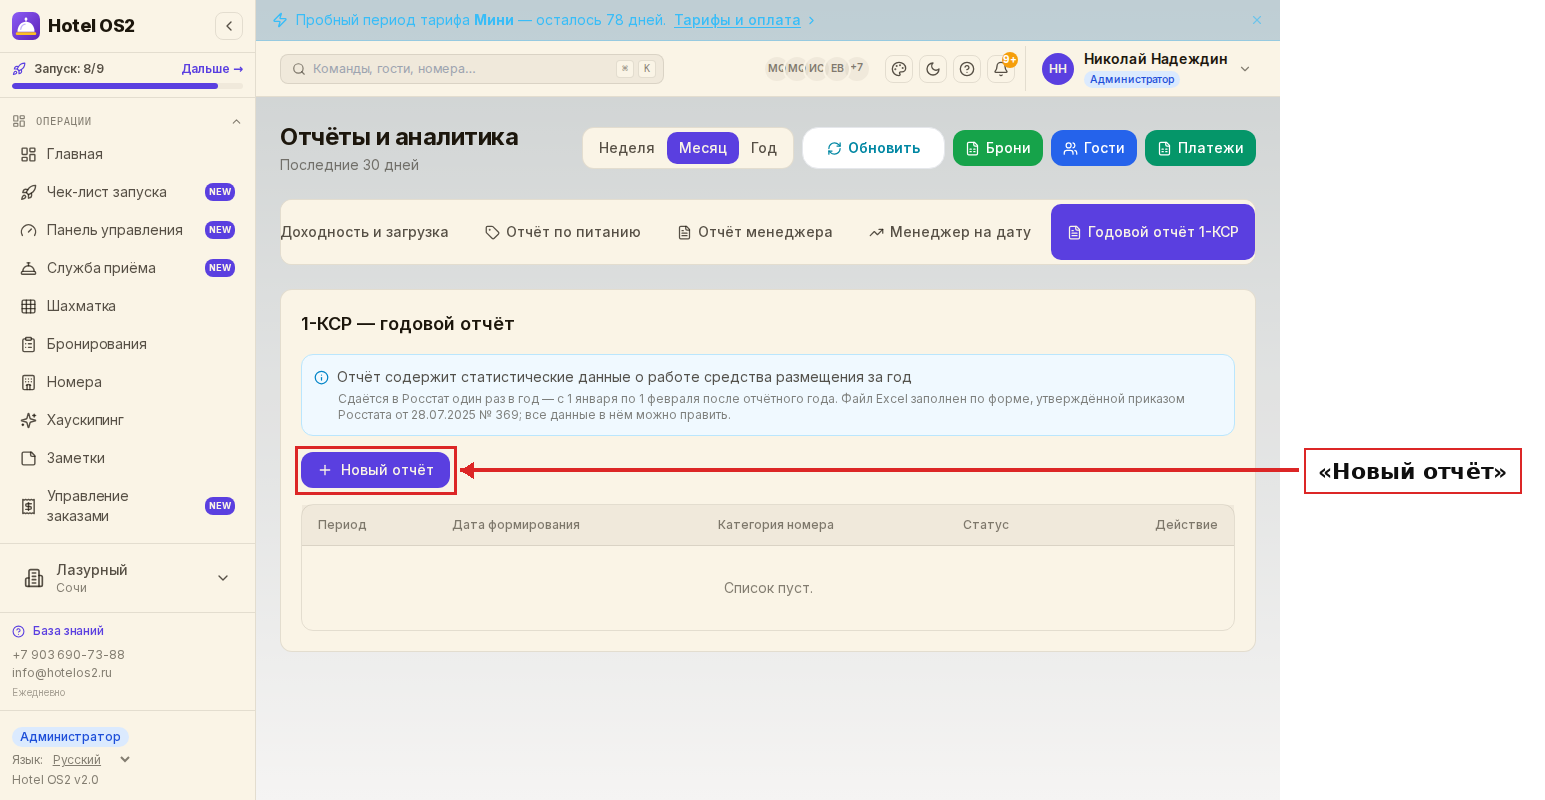Viewport: 1545px width, 800px height.
Task: Select the Годовой отчёт 1-КСР tab
Action: [1153, 232]
